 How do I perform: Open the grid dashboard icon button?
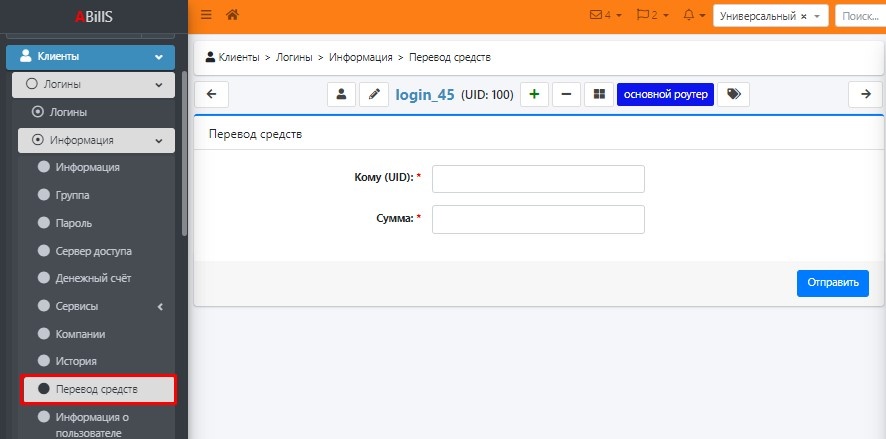tap(599, 94)
